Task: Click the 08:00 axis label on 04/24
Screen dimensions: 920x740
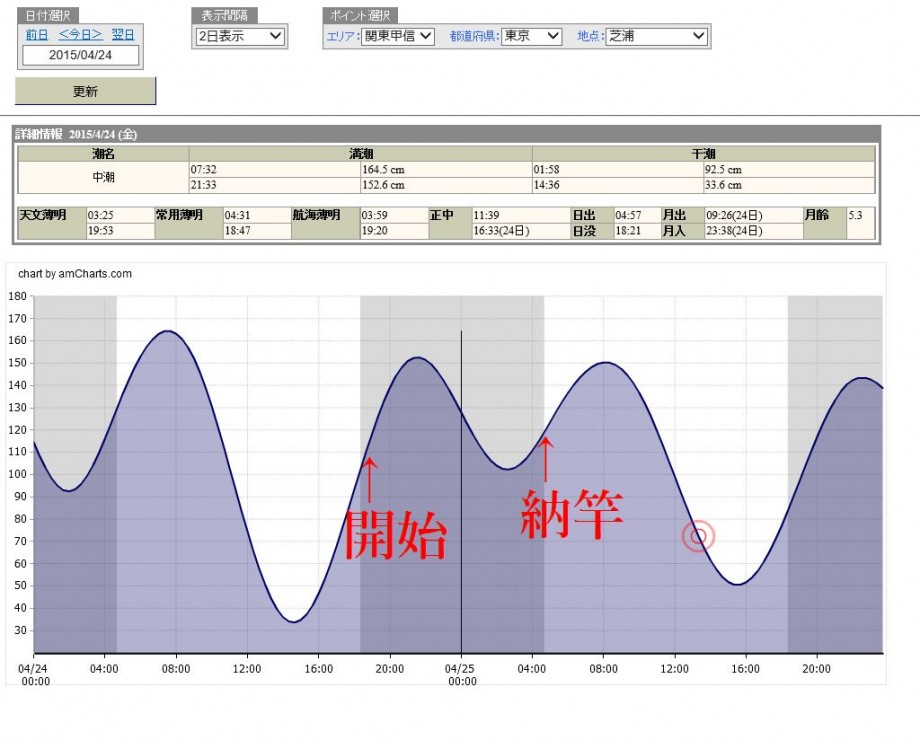Action: (x=175, y=668)
